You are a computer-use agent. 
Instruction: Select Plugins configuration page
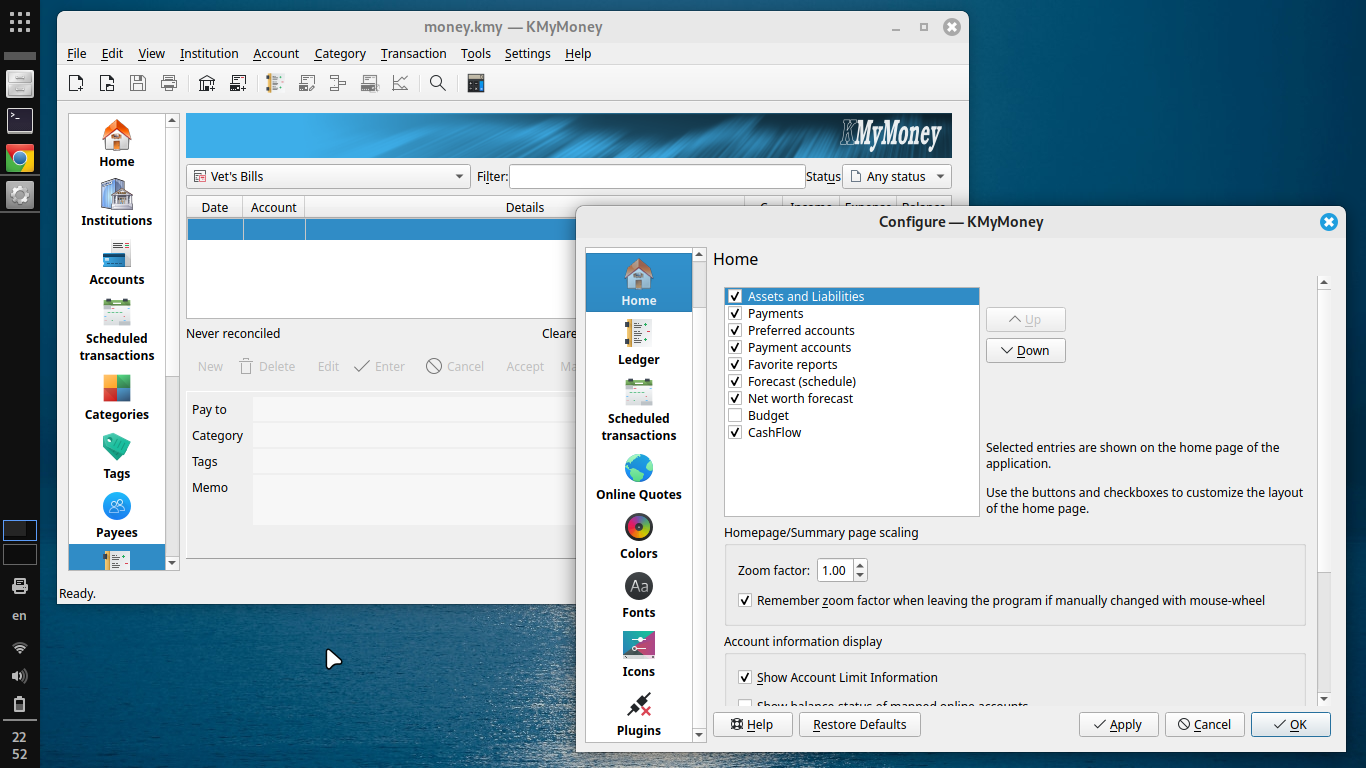(x=639, y=713)
